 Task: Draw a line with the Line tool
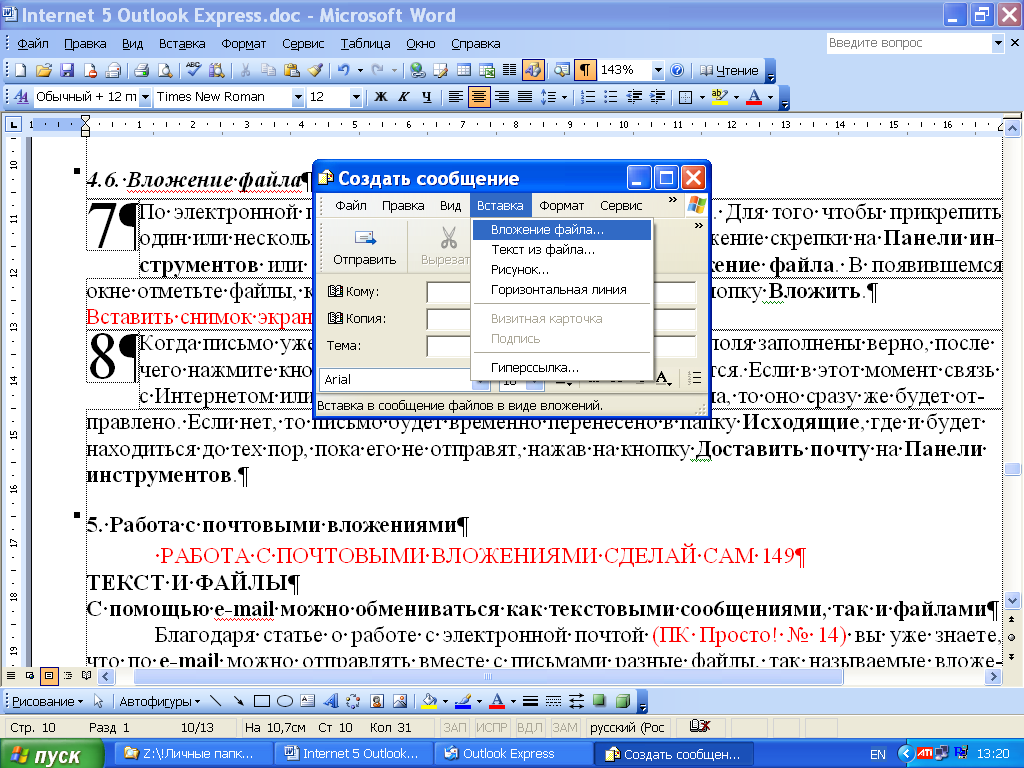tap(216, 702)
